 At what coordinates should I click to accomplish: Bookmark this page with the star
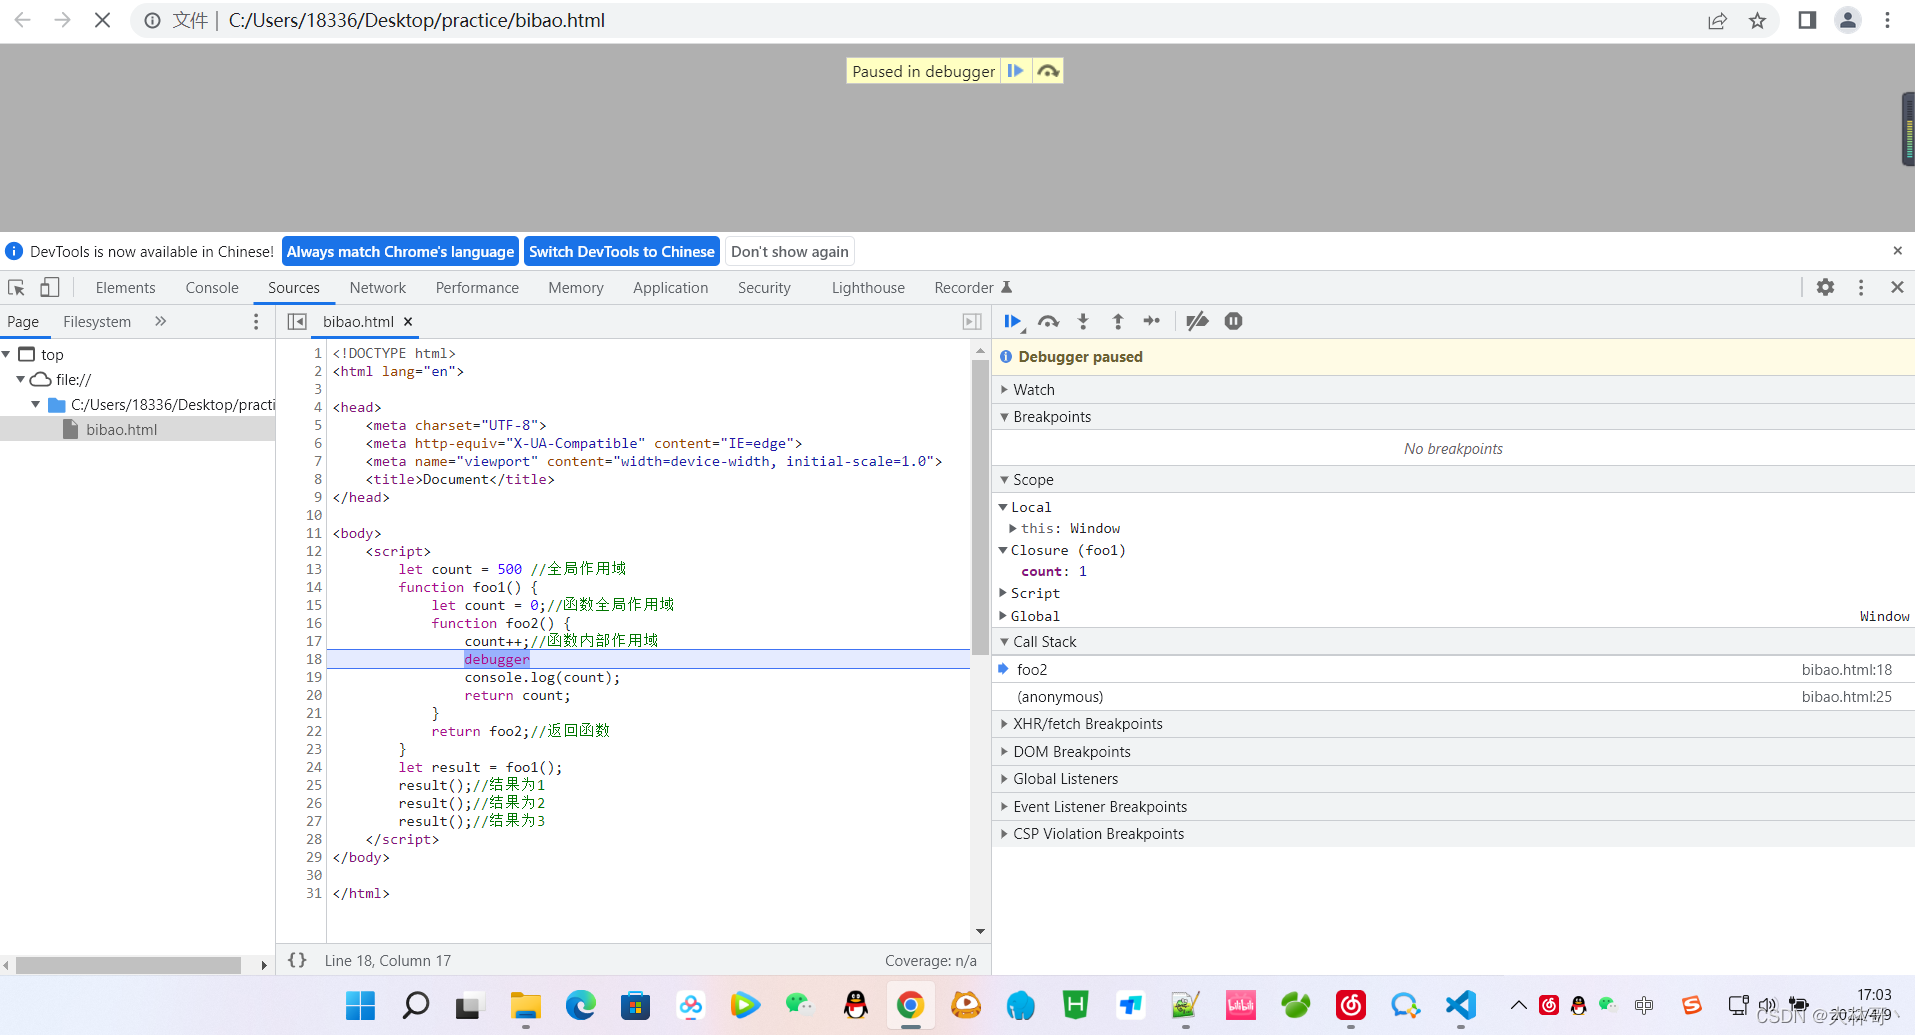[x=1757, y=21]
